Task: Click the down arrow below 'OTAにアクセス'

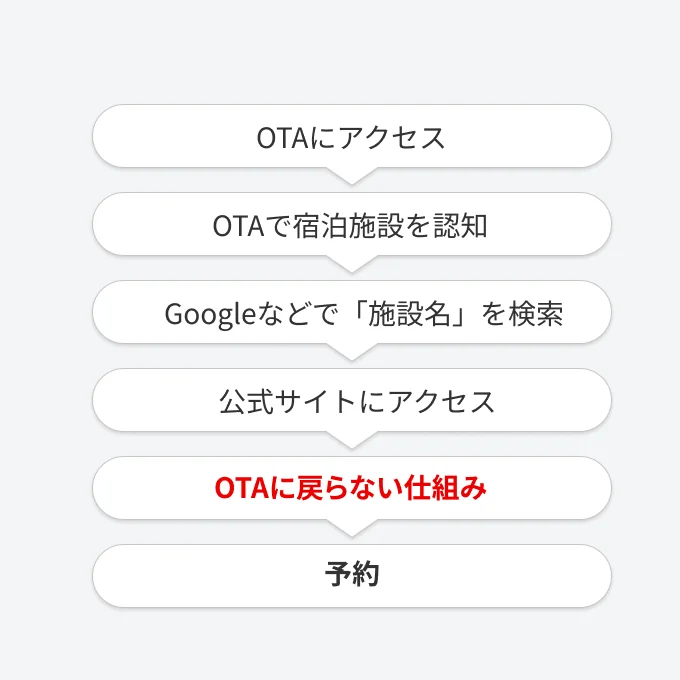Action: (x=351, y=175)
